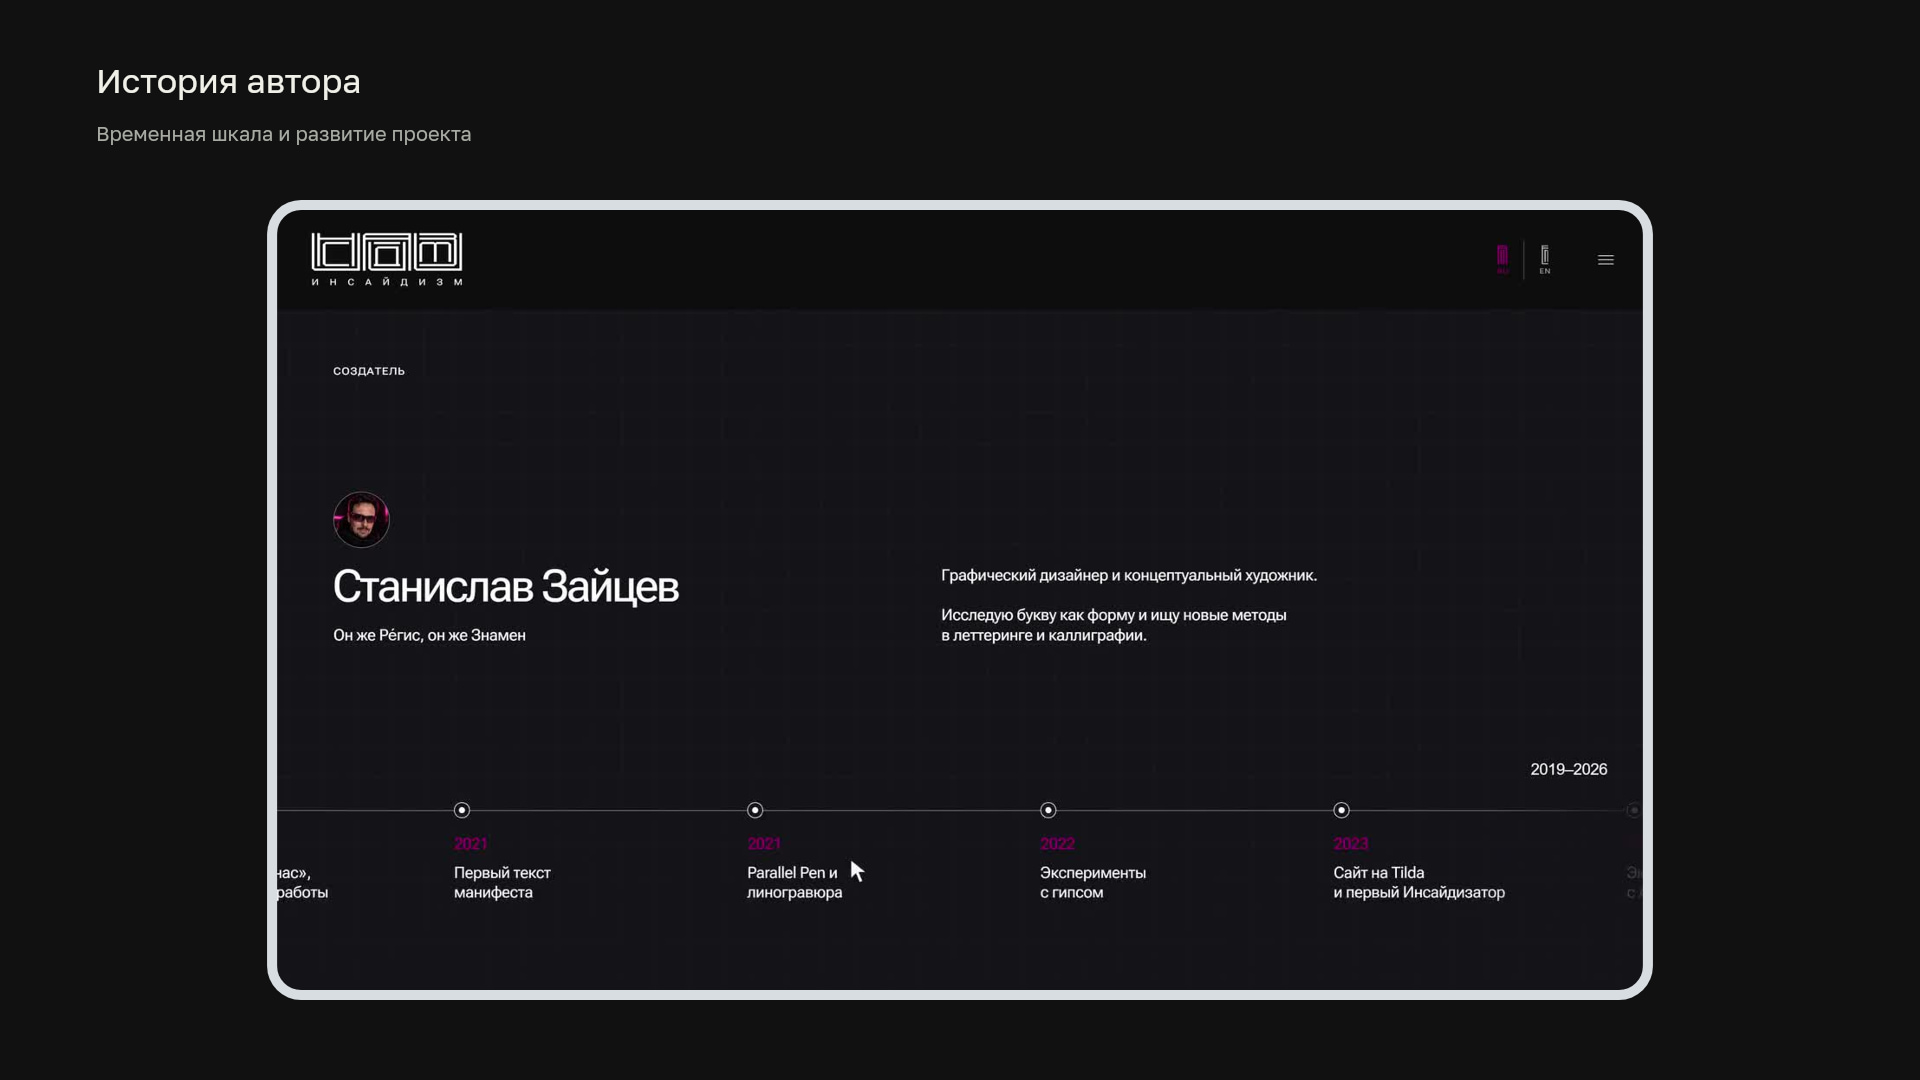Click the История автора title
This screenshot has width=1920, height=1080.
click(x=228, y=82)
